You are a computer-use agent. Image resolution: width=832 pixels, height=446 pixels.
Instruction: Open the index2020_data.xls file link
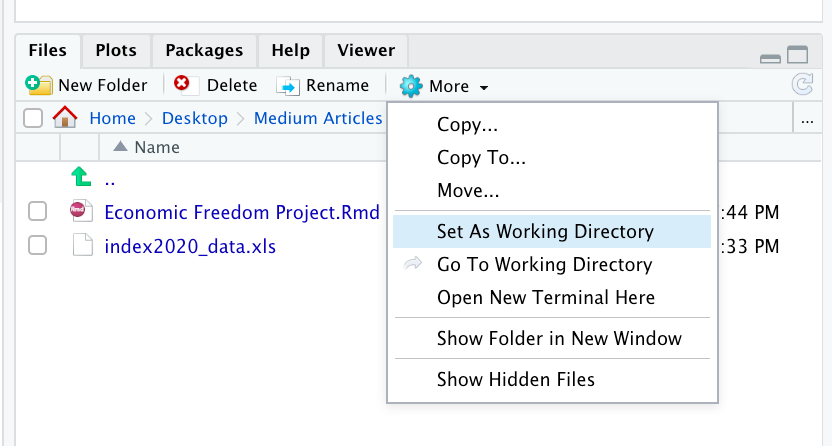[190, 245]
